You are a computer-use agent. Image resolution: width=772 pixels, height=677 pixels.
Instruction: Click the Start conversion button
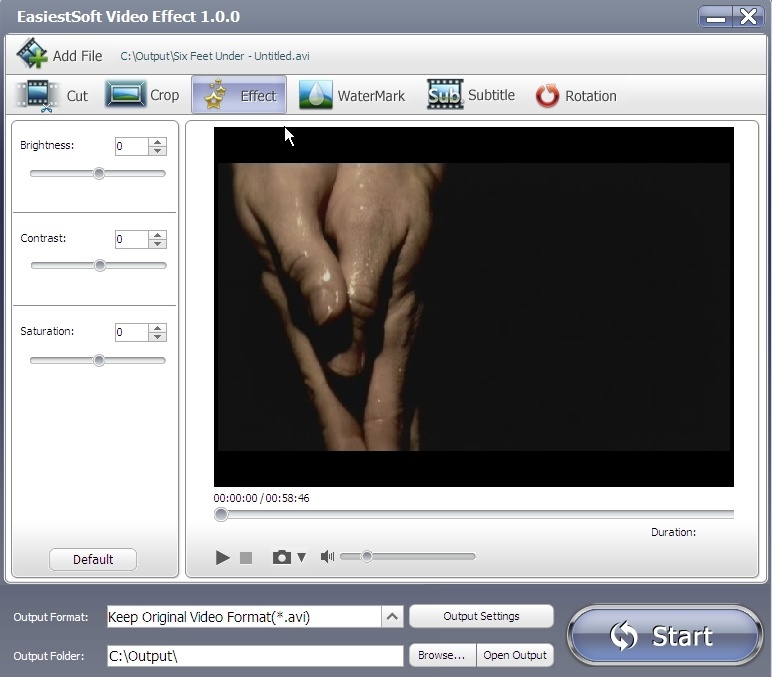pos(665,636)
